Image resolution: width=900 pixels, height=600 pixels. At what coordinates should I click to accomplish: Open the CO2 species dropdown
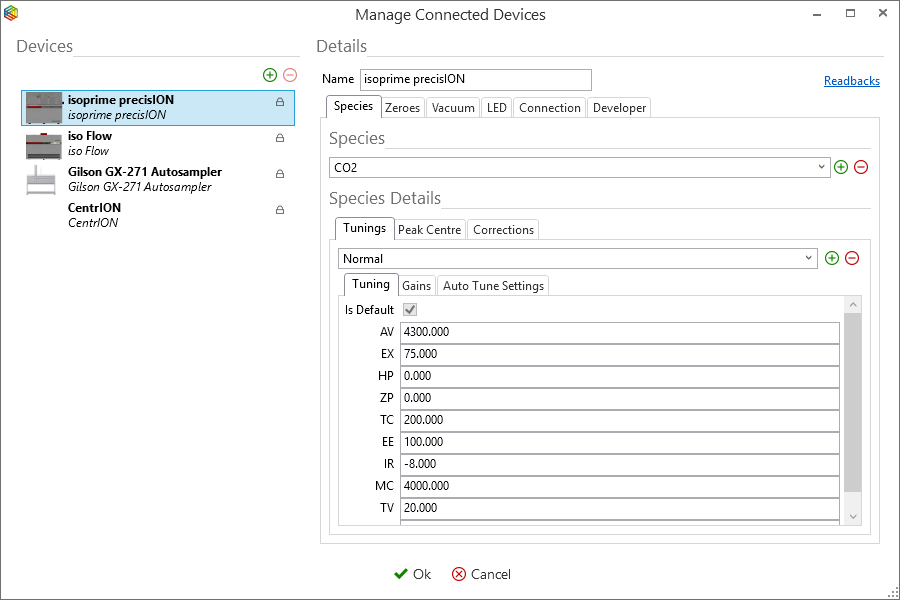[820, 167]
